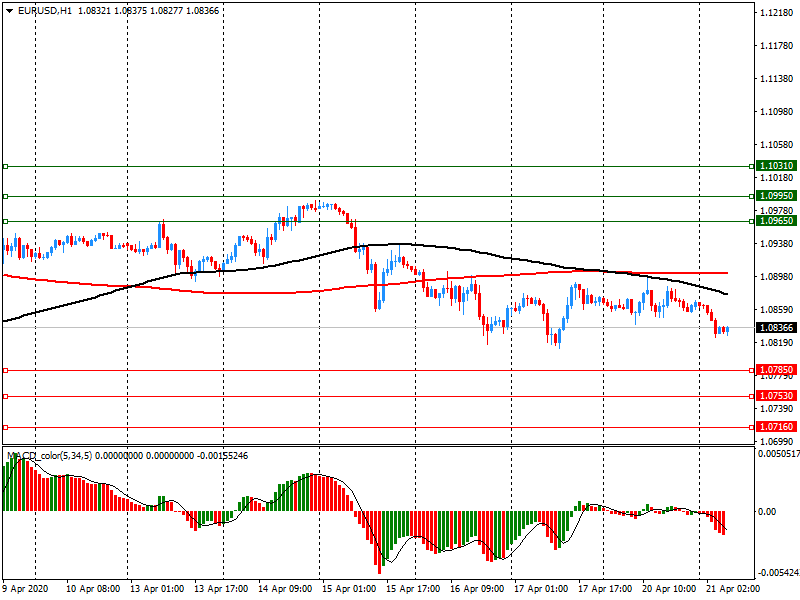The height and width of the screenshot is (600, 800).
Task: Click the left handle of the 1.09950 line
Action: 5,196
